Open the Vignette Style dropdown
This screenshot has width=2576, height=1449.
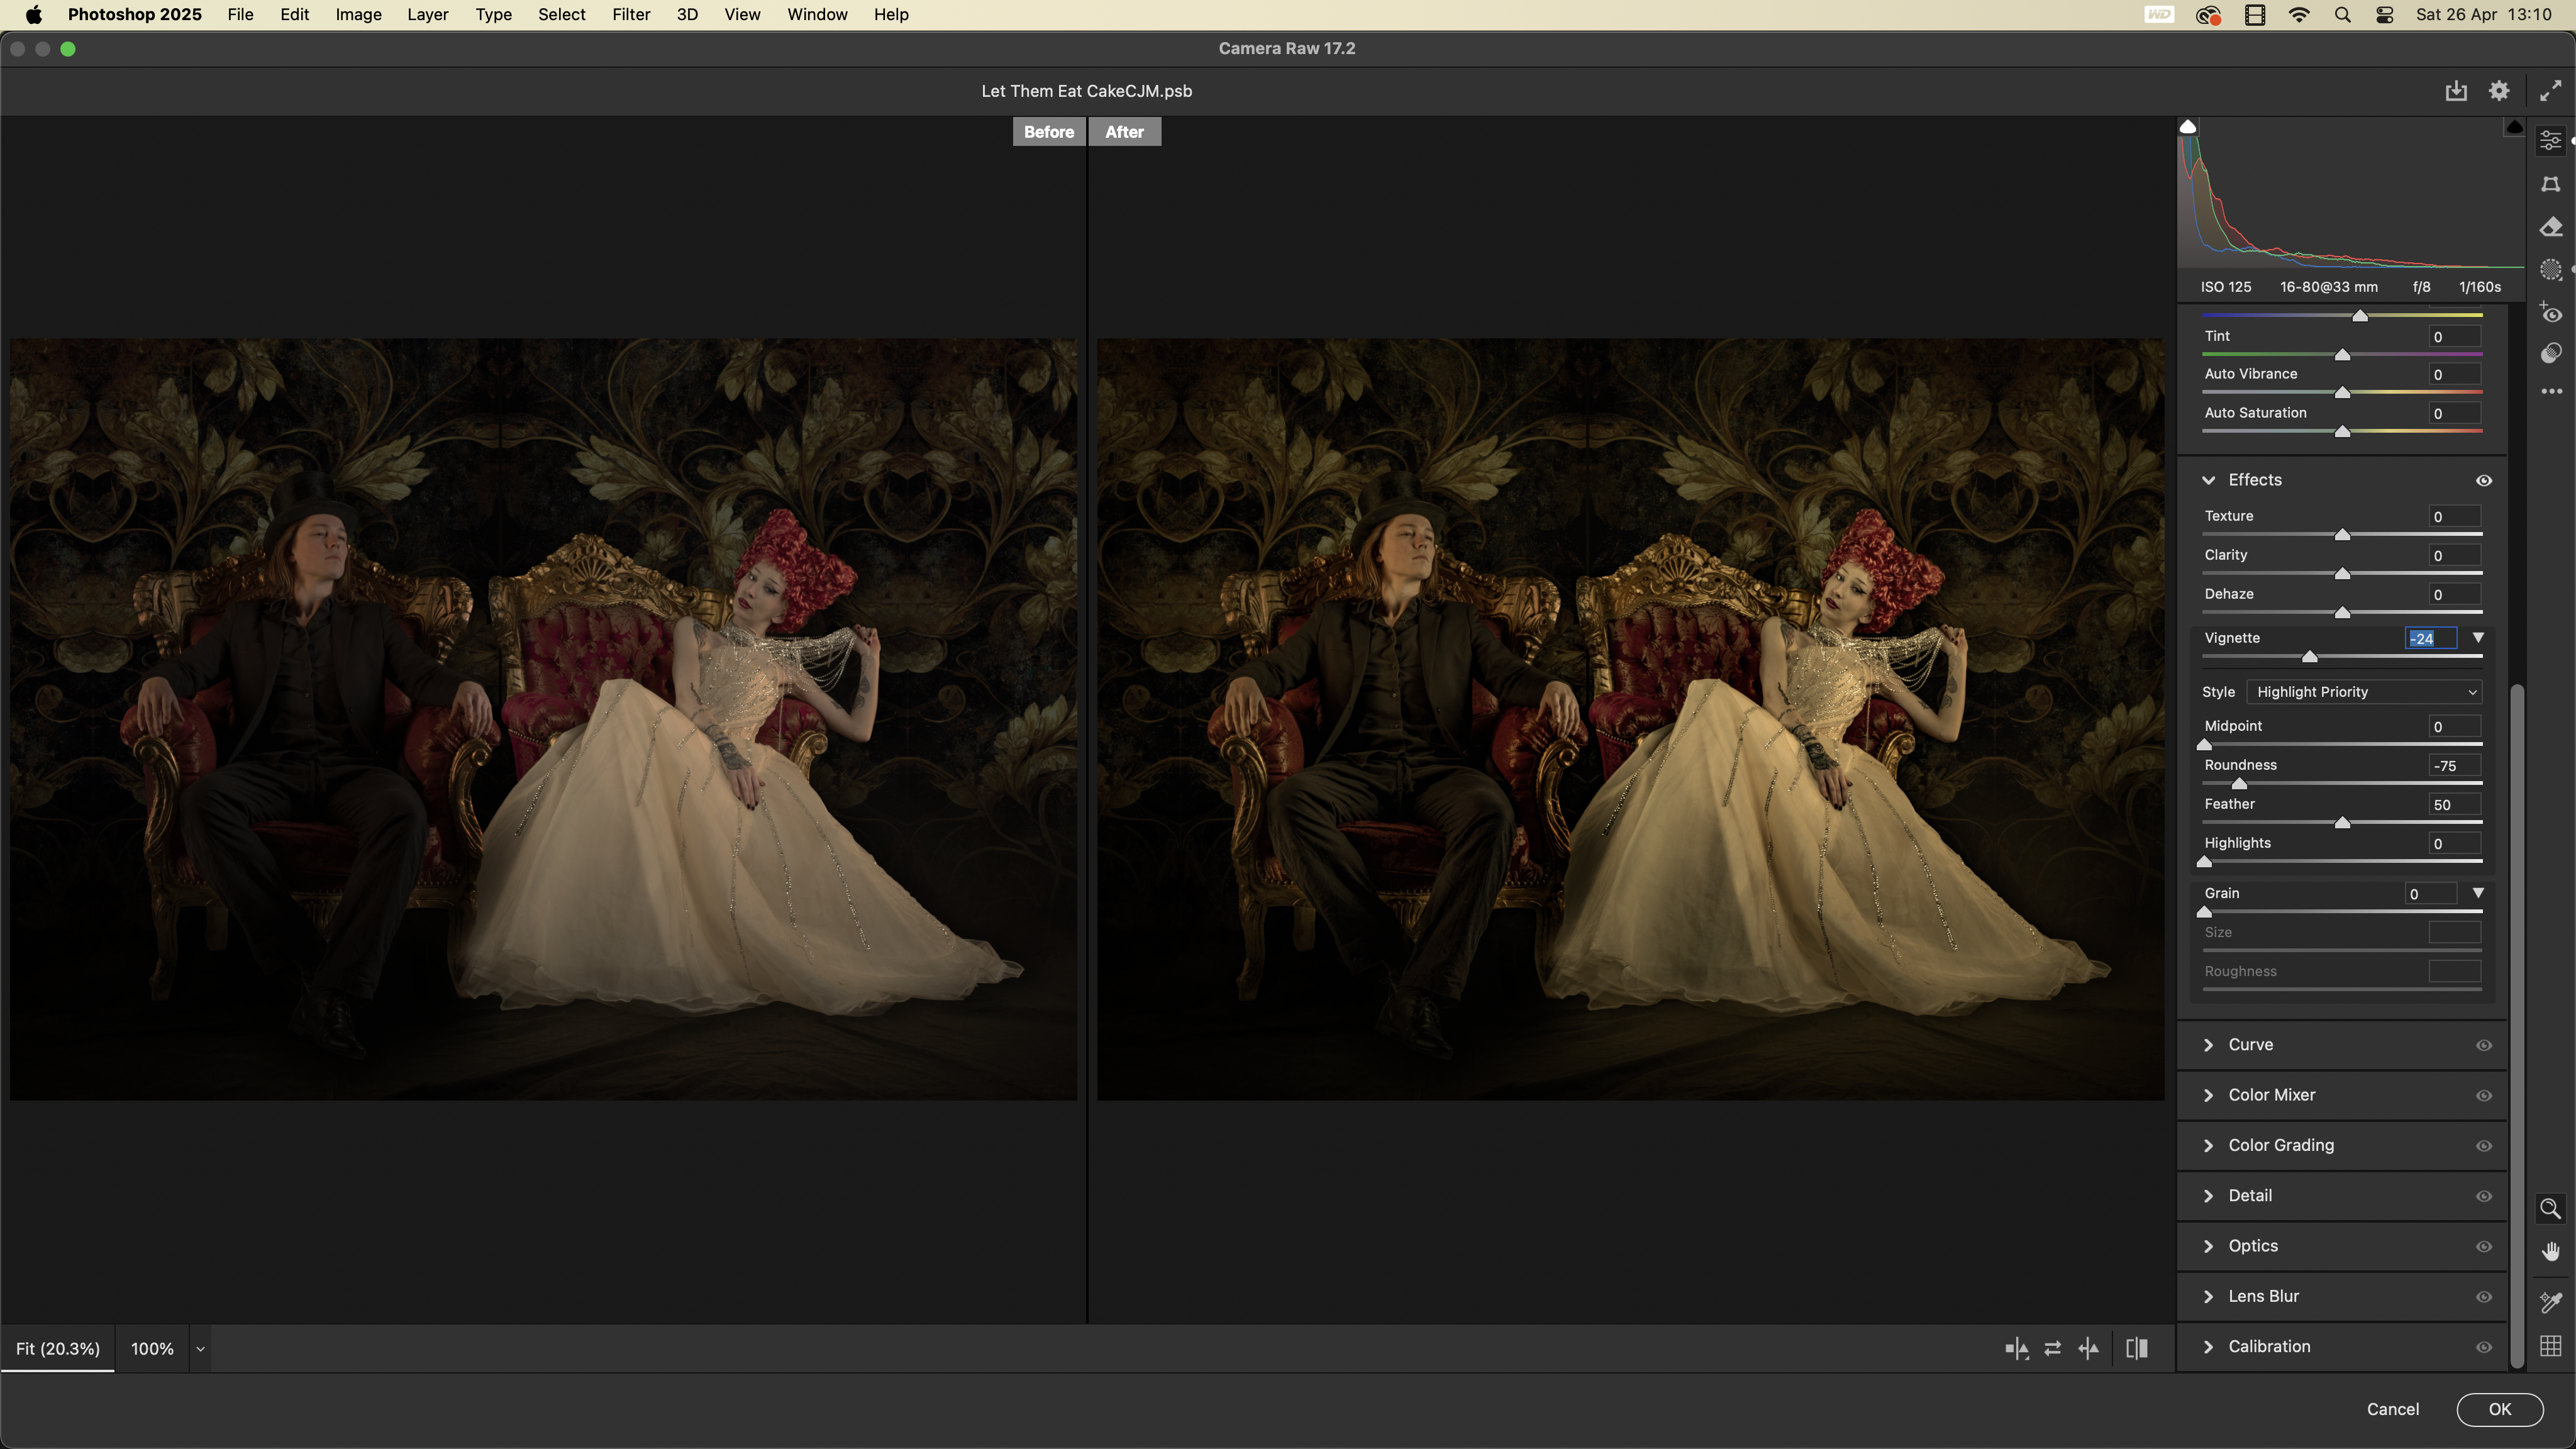point(2364,692)
